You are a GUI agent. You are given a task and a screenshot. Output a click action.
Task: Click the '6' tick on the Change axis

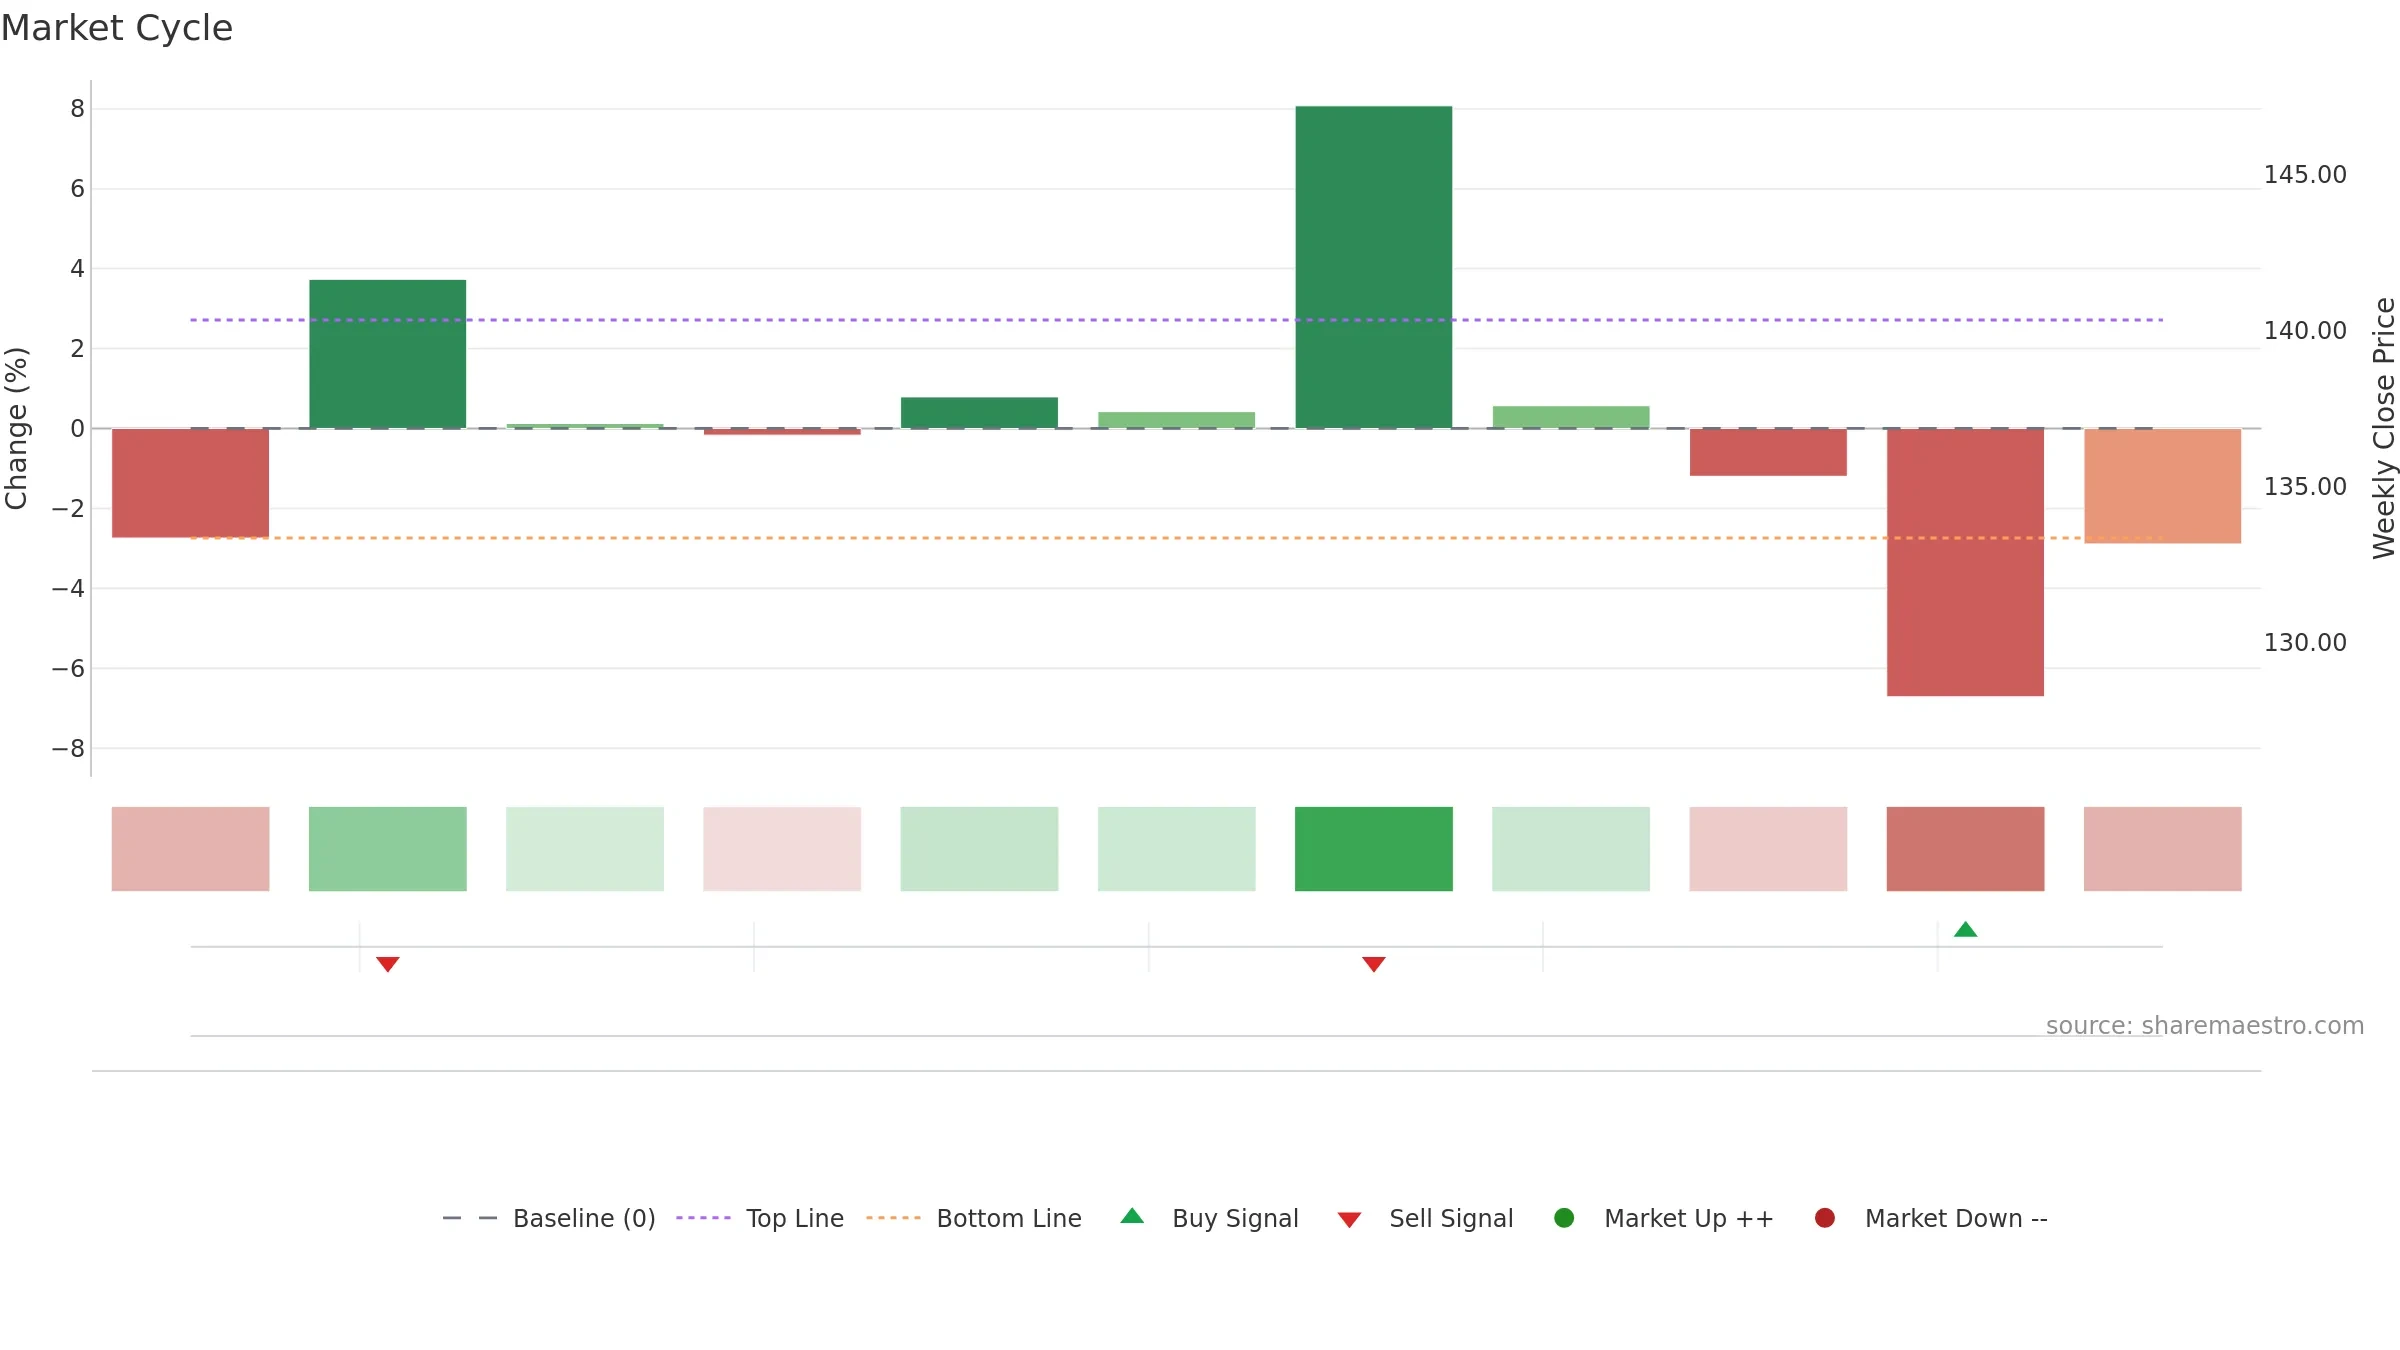point(77,189)
